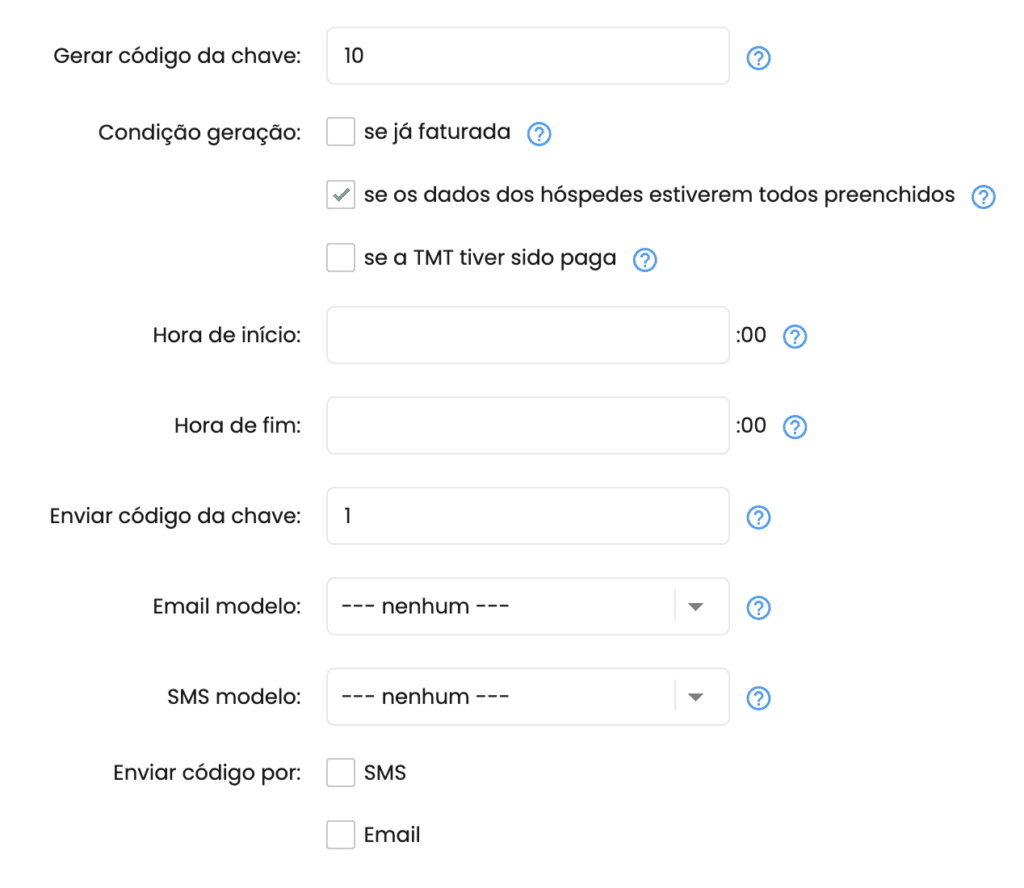Click help icon next to Email modelo
The height and width of the screenshot is (888, 1024).
coord(758,608)
